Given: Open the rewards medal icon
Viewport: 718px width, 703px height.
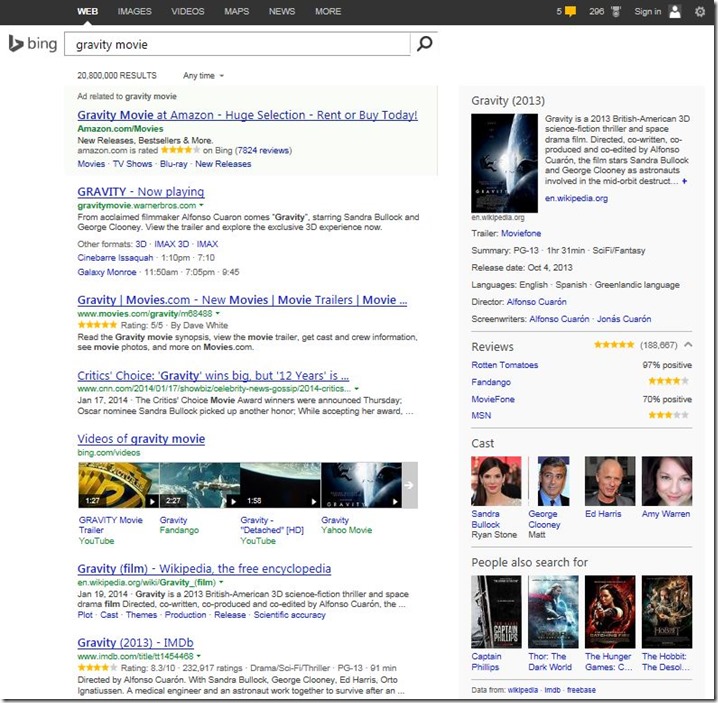Looking at the screenshot, I should (x=616, y=11).
